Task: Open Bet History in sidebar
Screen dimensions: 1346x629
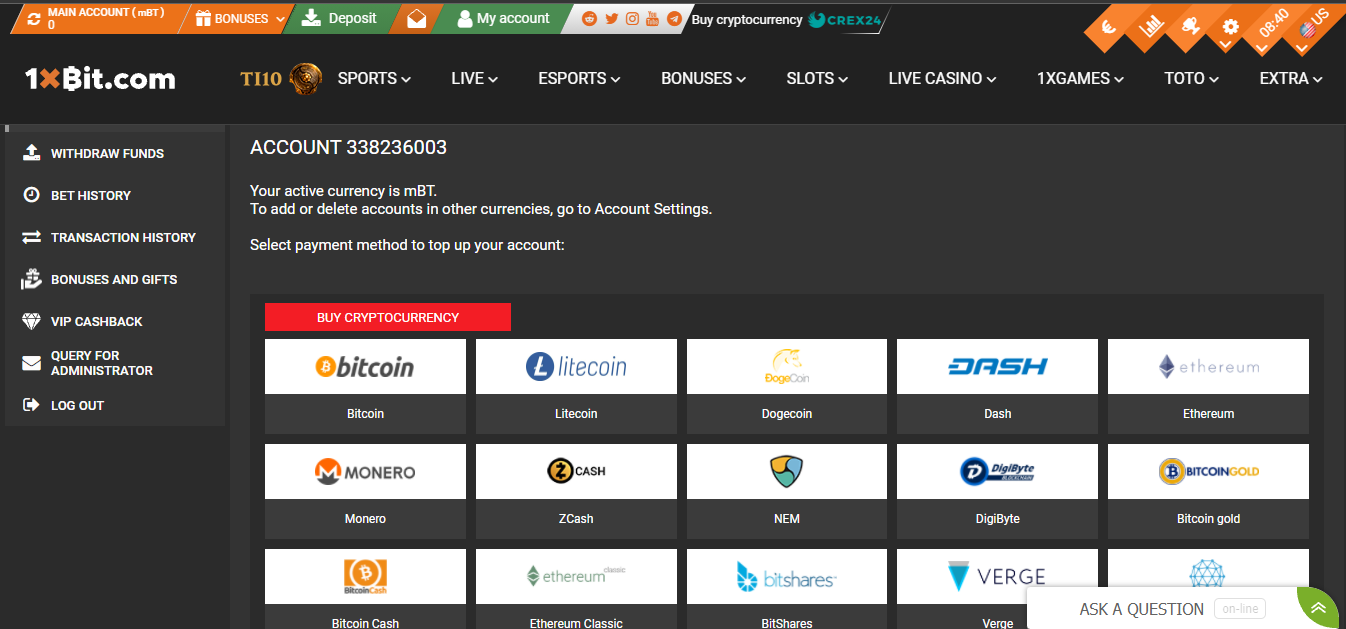Action: pyautogui.click(x=90, y=196)
